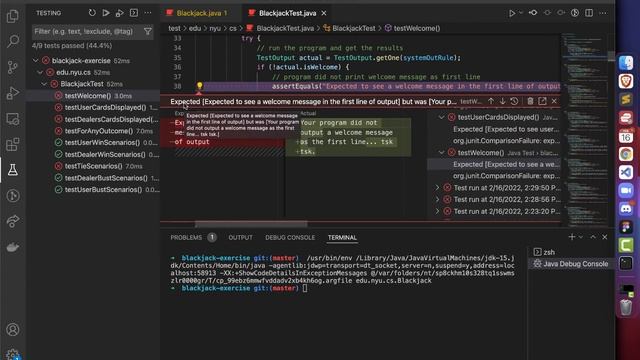Close the BlackjackTest.java tab

point(324,13)
